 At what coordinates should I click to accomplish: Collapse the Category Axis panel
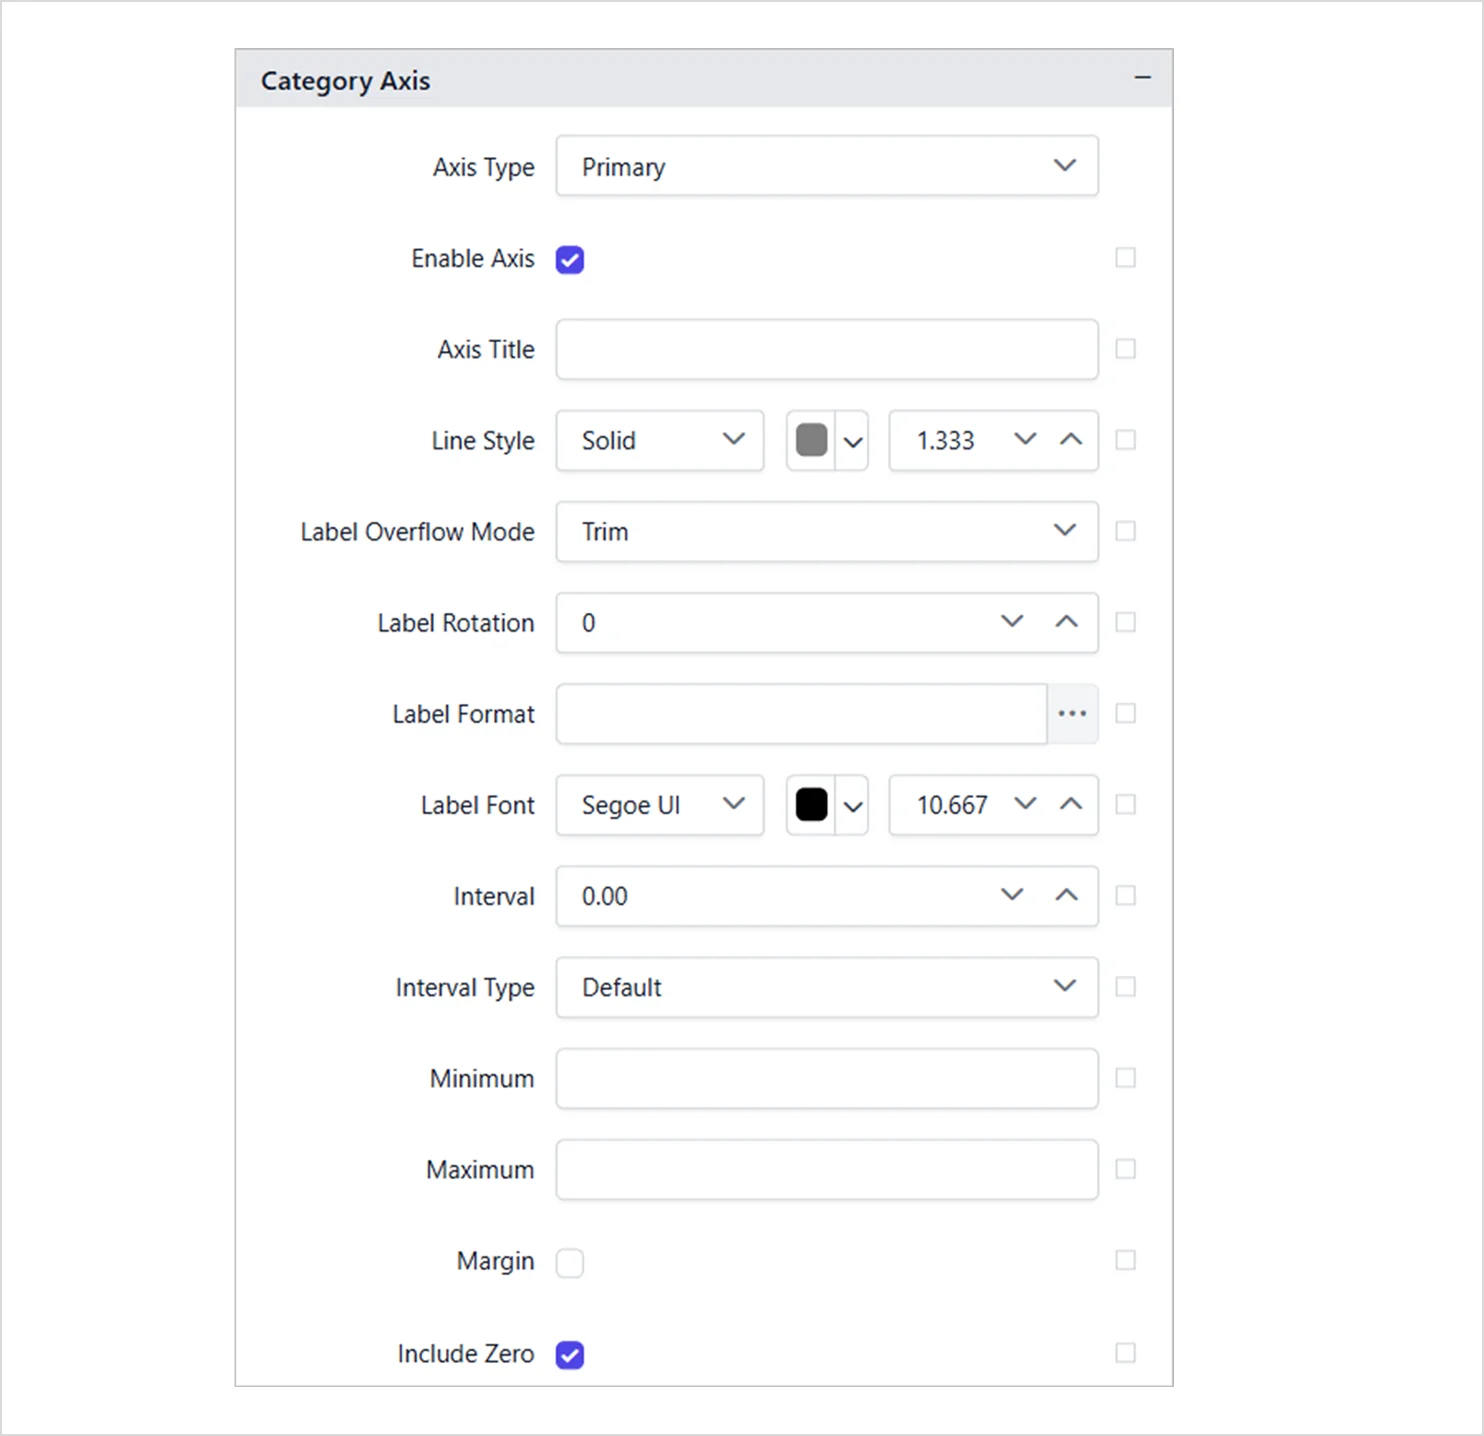click(x=1142, y=78)
